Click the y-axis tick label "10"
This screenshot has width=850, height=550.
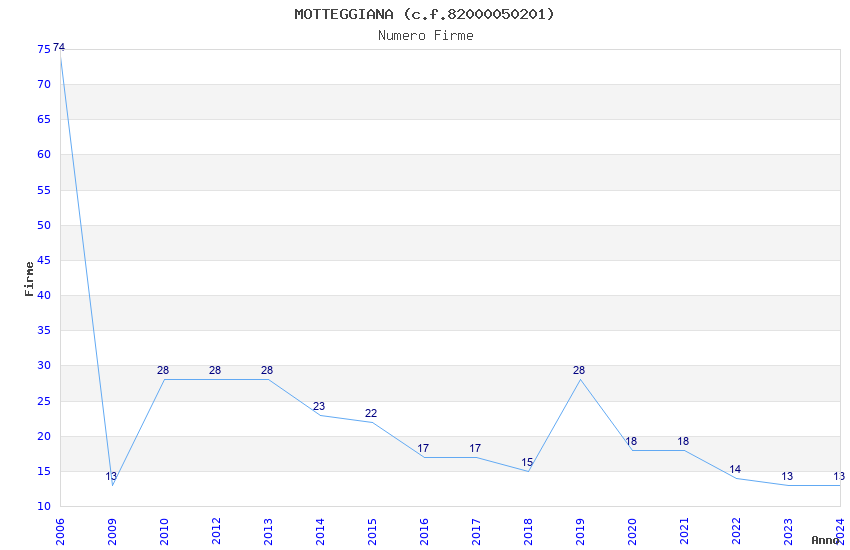coord(44,507)
